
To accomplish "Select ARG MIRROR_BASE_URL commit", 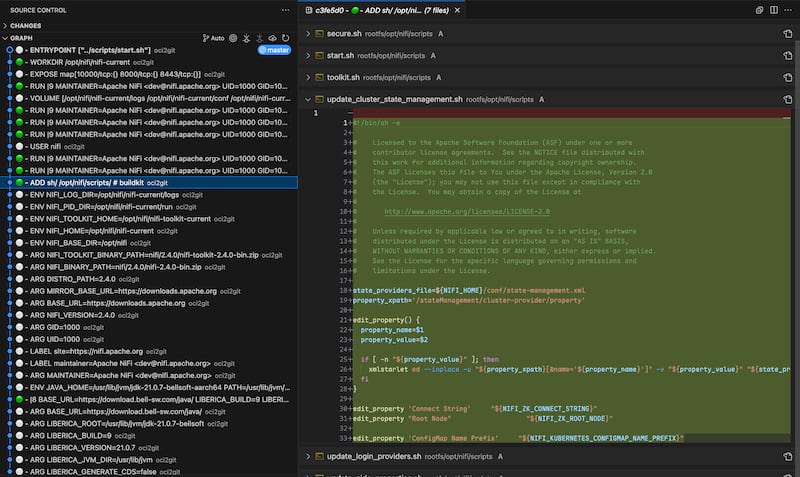I will coord(148,291).
